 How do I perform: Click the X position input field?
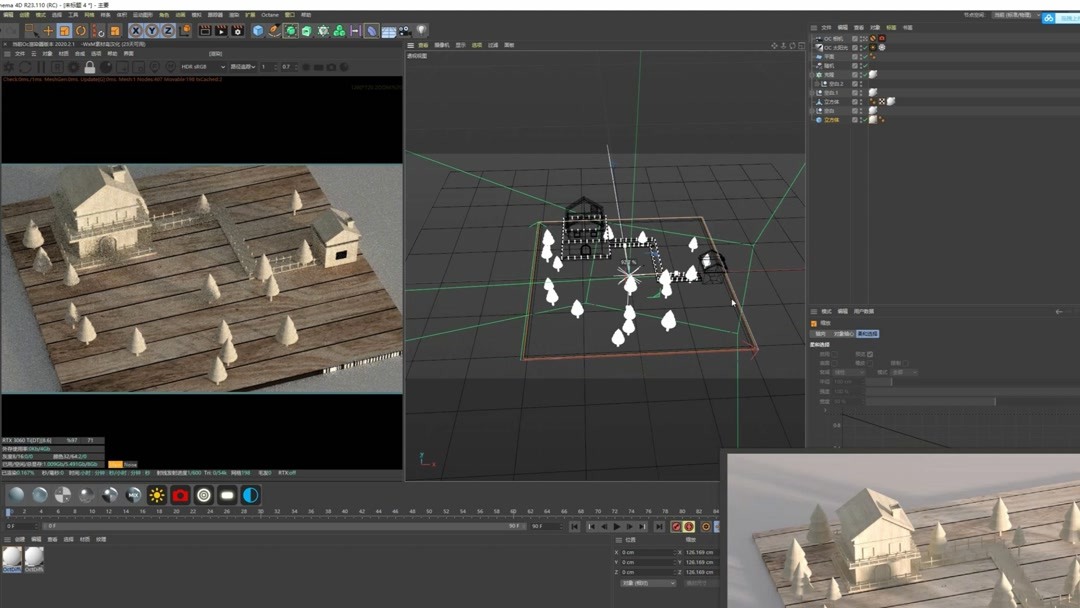coord(648,552)
